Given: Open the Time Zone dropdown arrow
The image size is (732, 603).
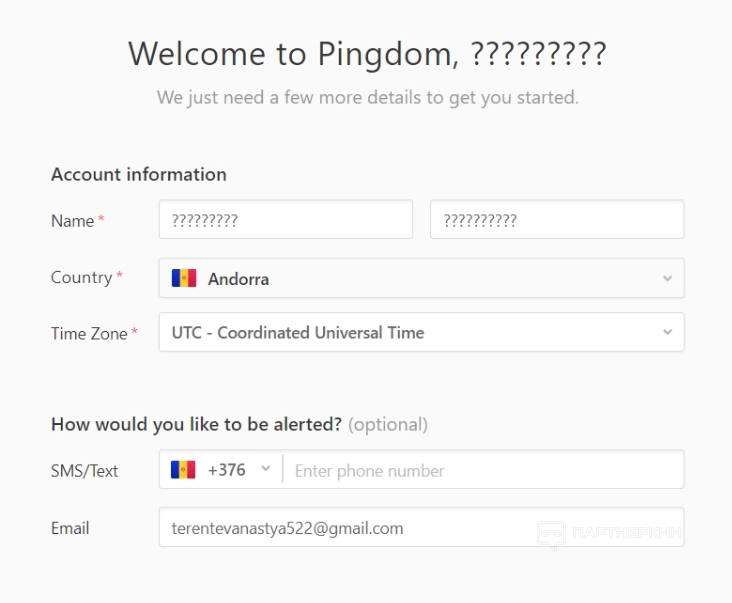Looking at the screenshot, I should 667,333.
